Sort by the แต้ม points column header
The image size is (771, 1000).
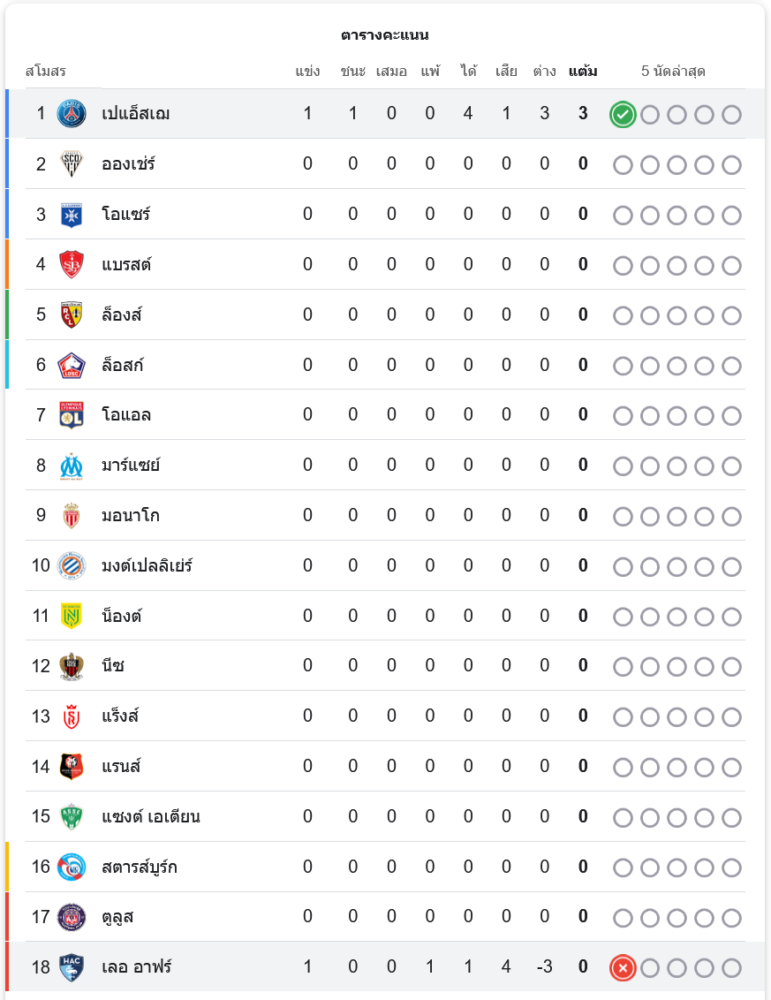[x=583, y=71]
